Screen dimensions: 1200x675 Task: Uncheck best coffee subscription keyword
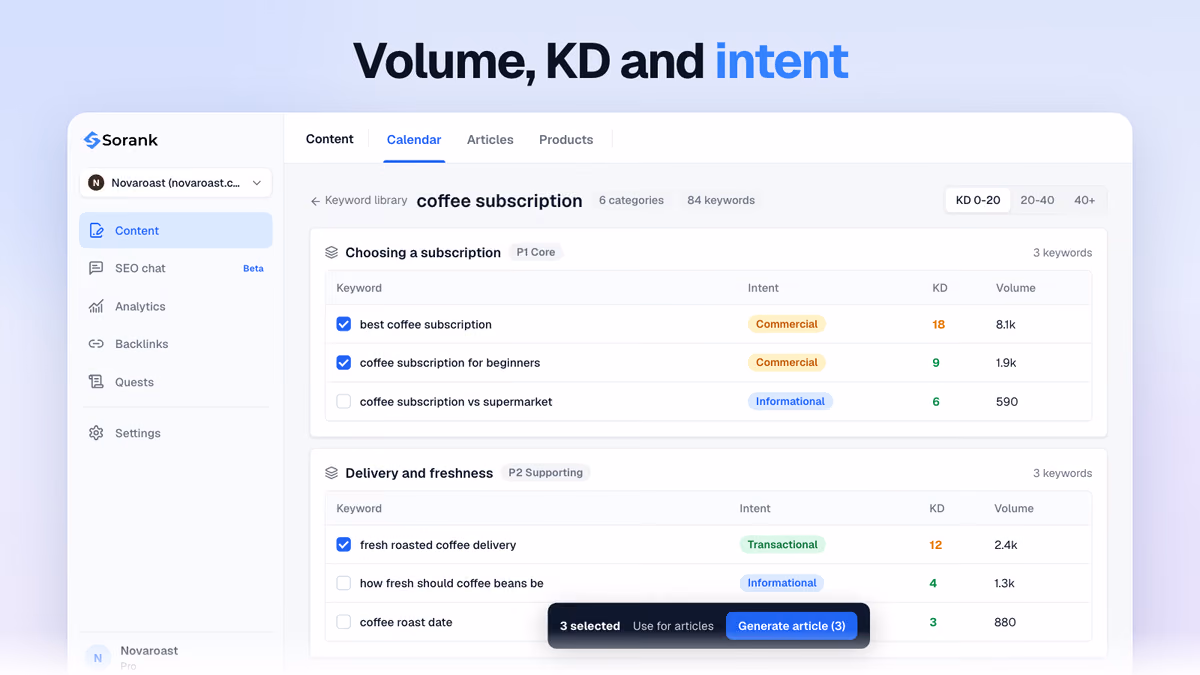(344, 324)
